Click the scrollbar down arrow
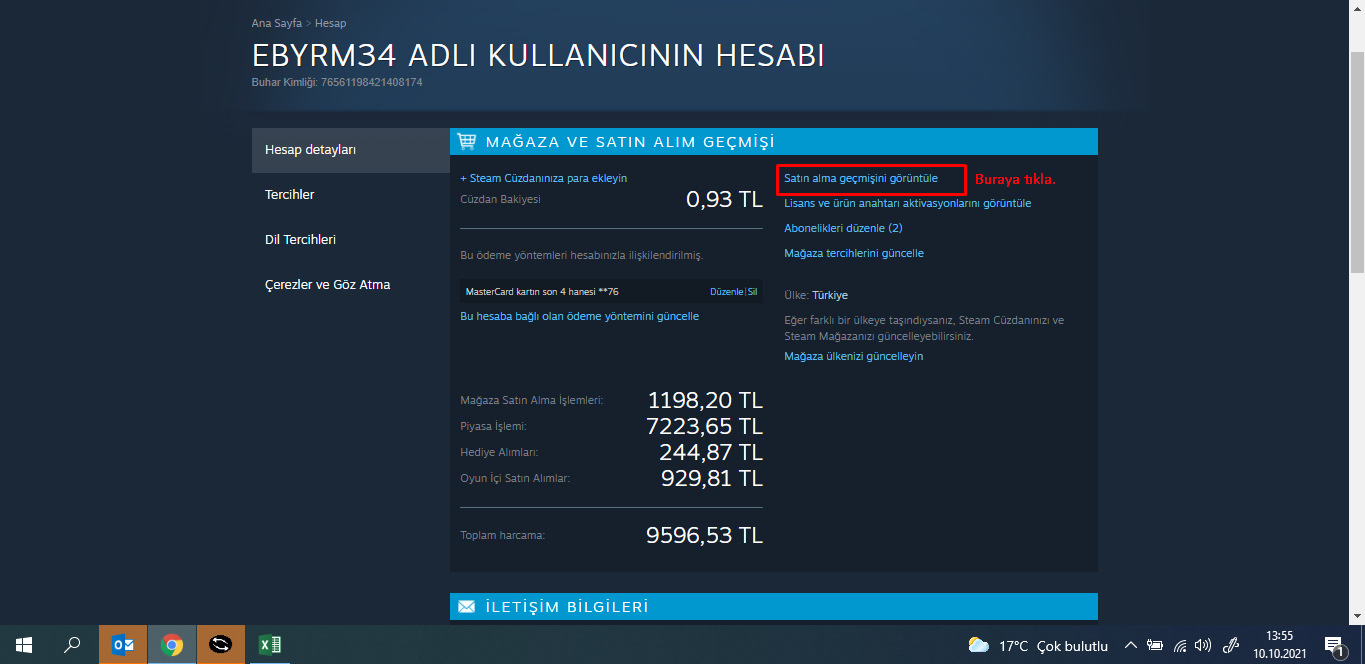This screenshot has height=664, width=1365. [x=1357, y=616]
